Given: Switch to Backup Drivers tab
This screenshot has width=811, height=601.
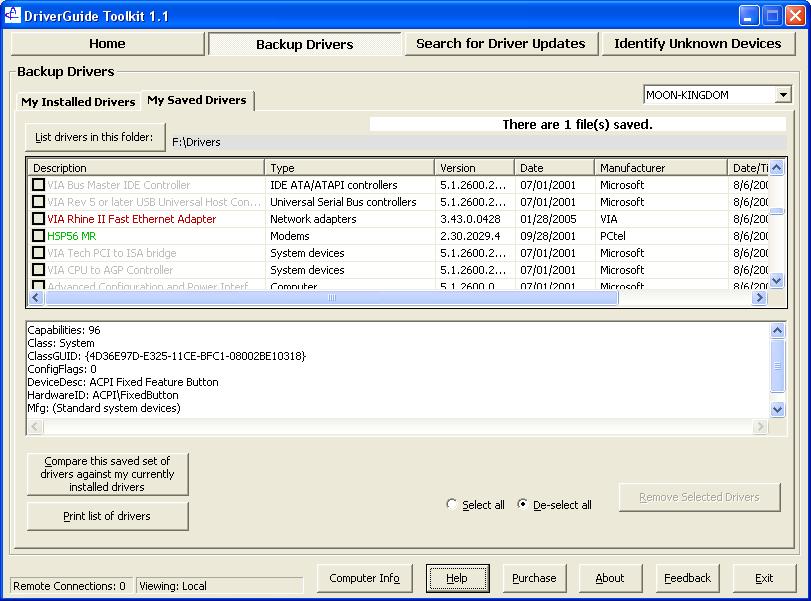Looking at the screenshot, I should 305,44.
